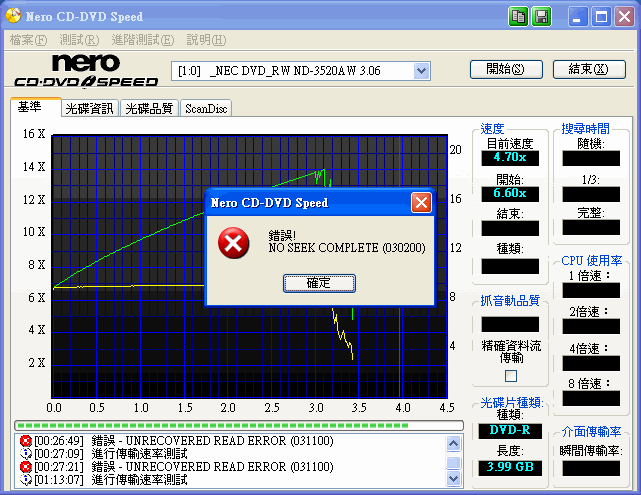
Task: Switch to the 光碟資訊 tab
Action: 90,108
